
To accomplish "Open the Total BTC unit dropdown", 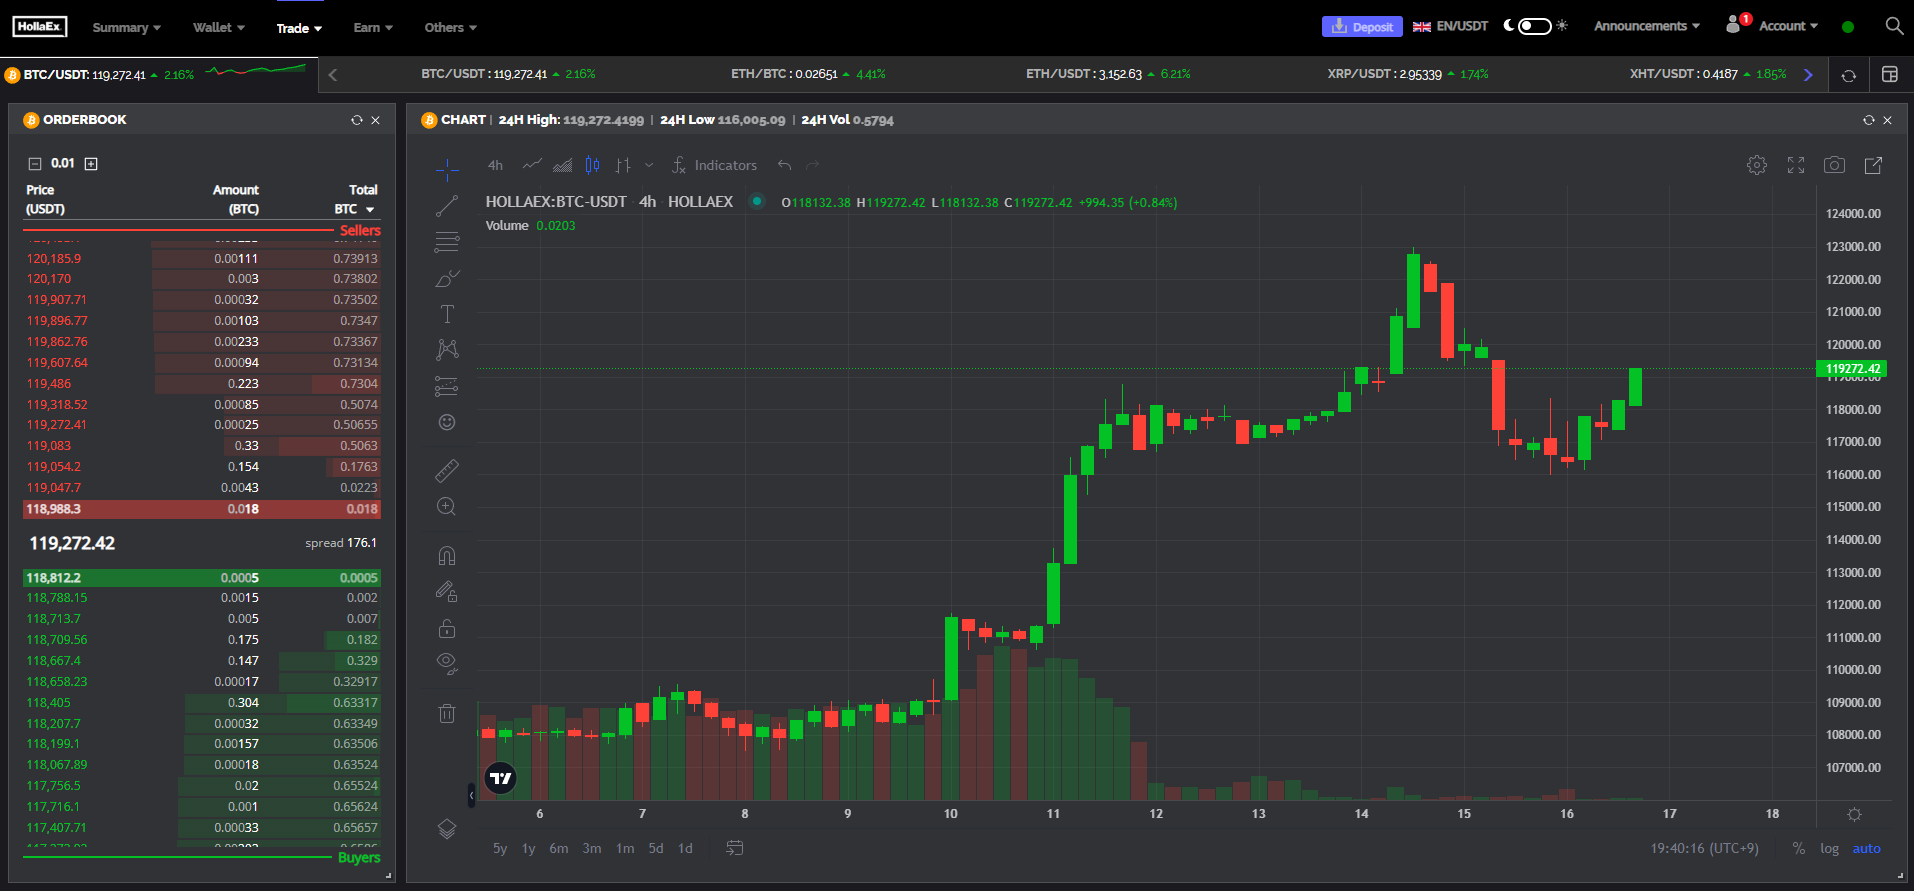I will (x=355, y=209).
